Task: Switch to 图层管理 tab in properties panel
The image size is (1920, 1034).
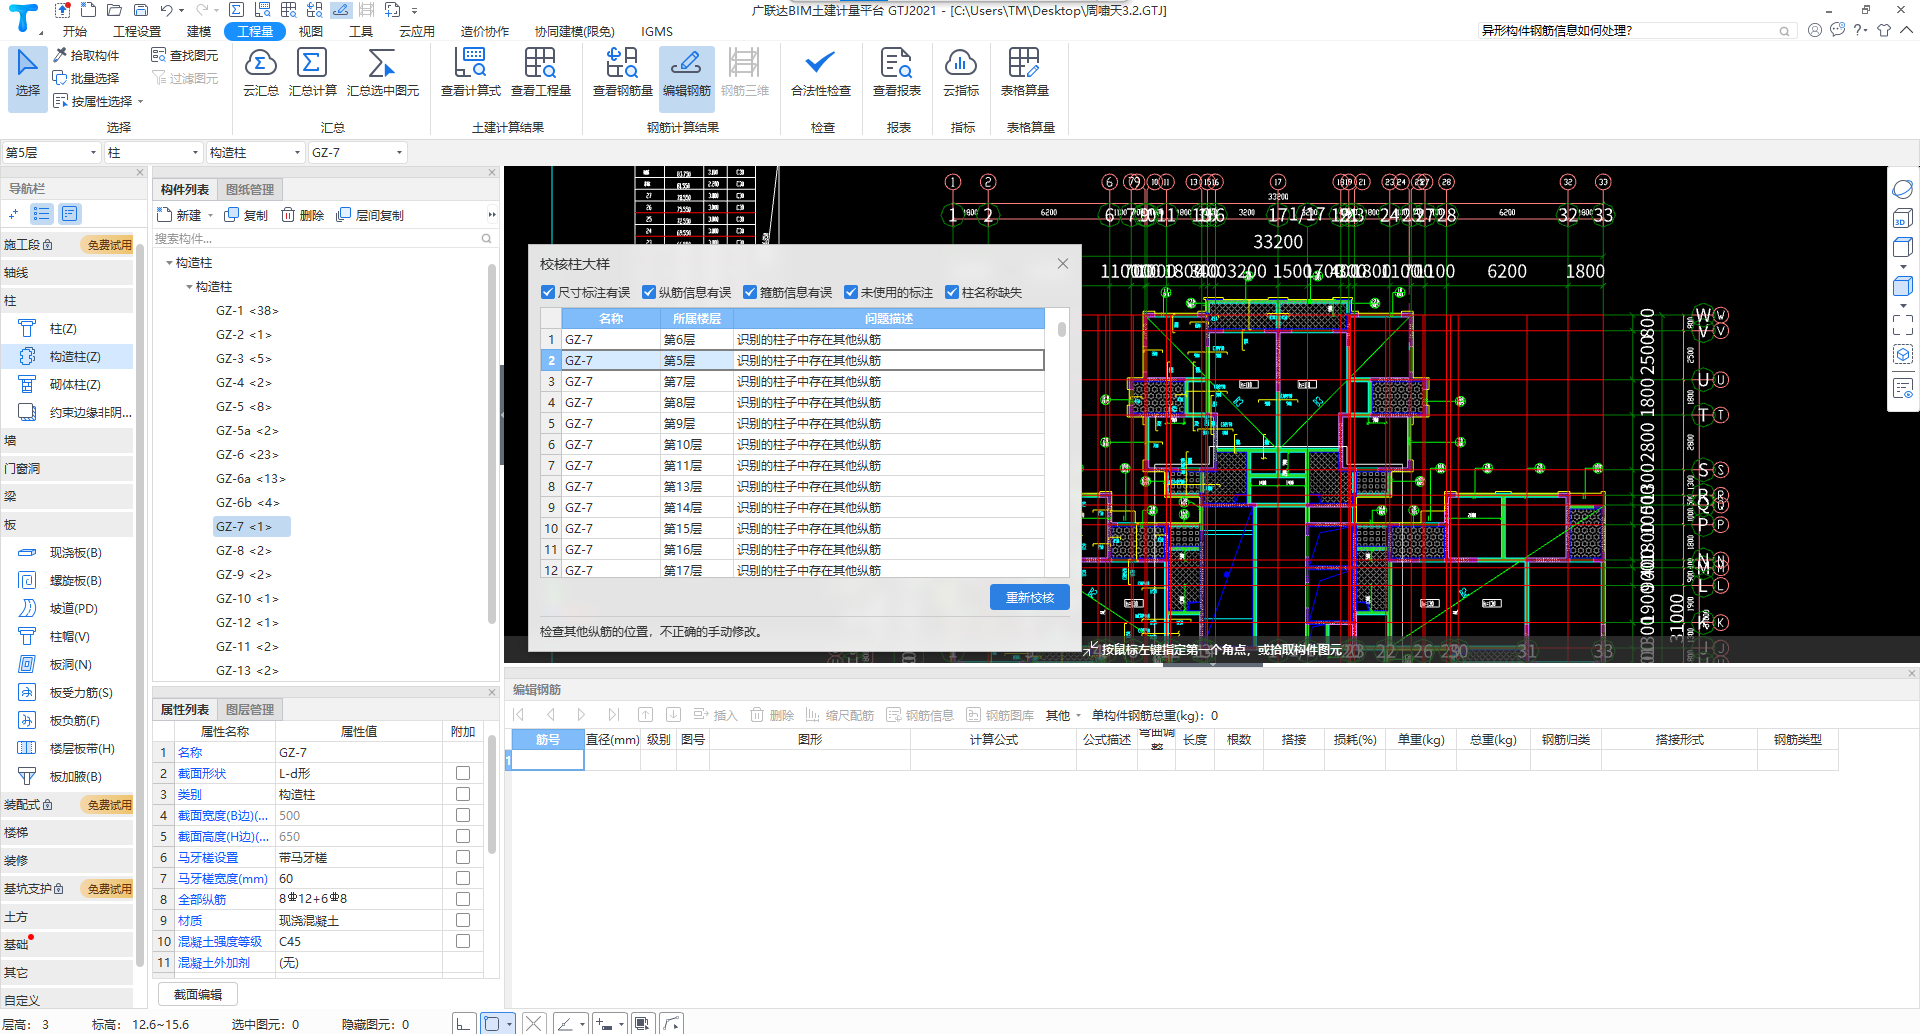Action: (x=250, y=710)
